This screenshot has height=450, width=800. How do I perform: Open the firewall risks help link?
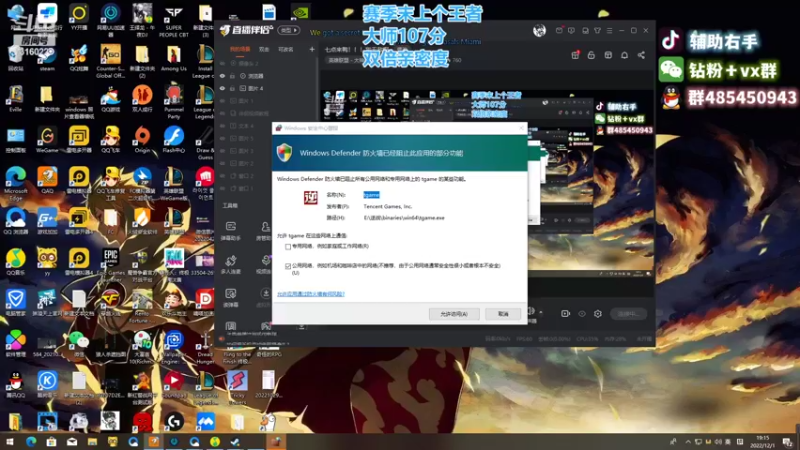point(311,294)
